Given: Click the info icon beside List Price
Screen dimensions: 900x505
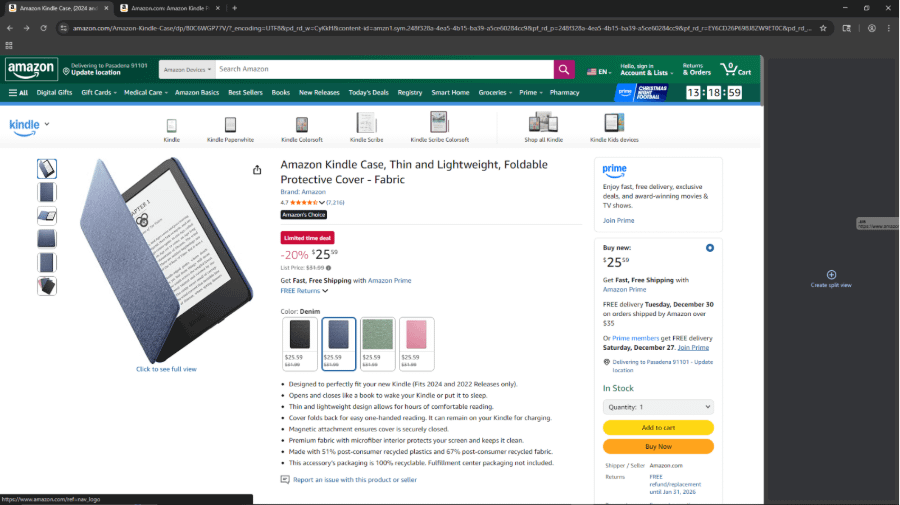Looking at the screenshot, I should click(328, 268).
